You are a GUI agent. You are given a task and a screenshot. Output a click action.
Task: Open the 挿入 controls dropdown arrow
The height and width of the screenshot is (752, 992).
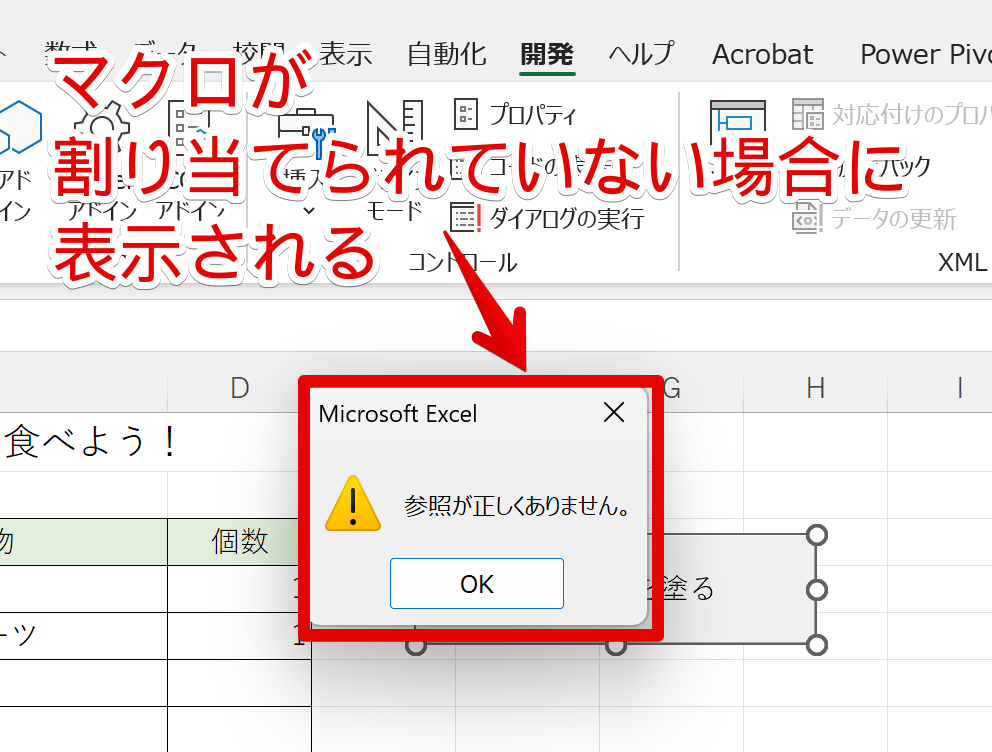309,211
